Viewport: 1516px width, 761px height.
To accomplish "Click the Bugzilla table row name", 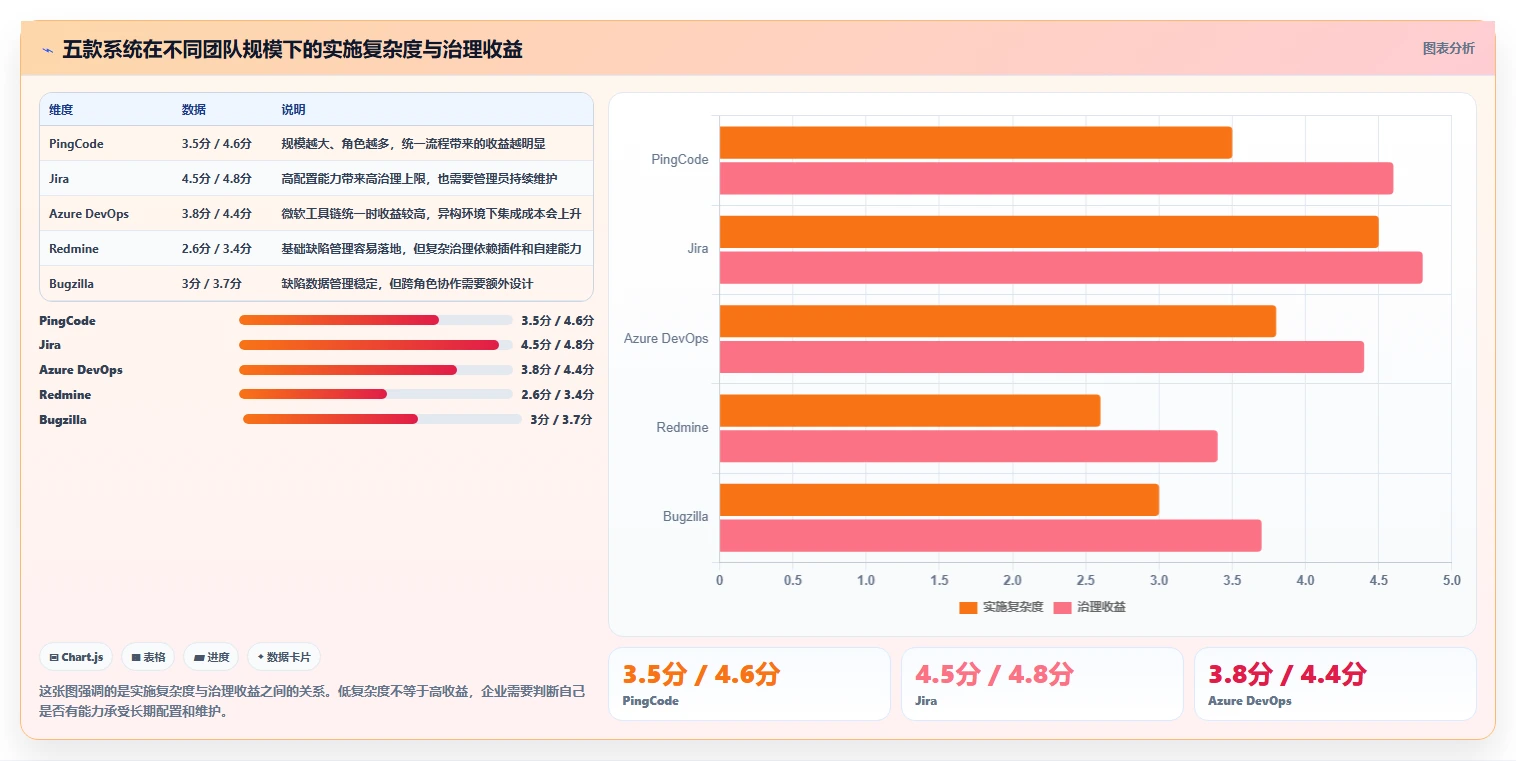I will pos(71,284).
